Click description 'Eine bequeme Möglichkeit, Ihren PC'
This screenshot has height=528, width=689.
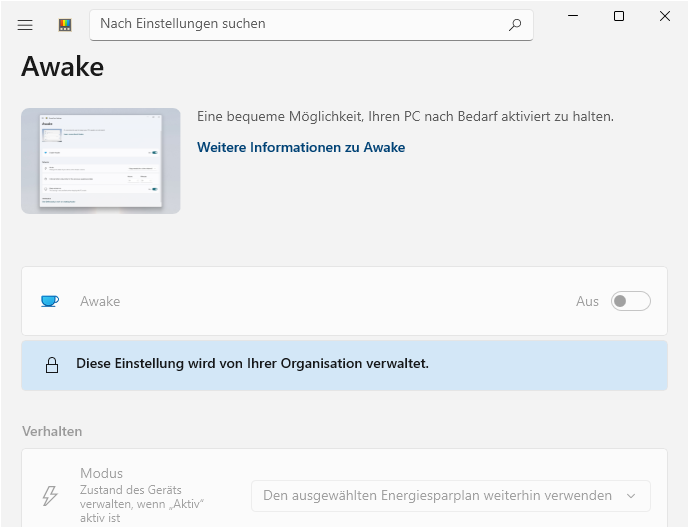coord(405,116)
